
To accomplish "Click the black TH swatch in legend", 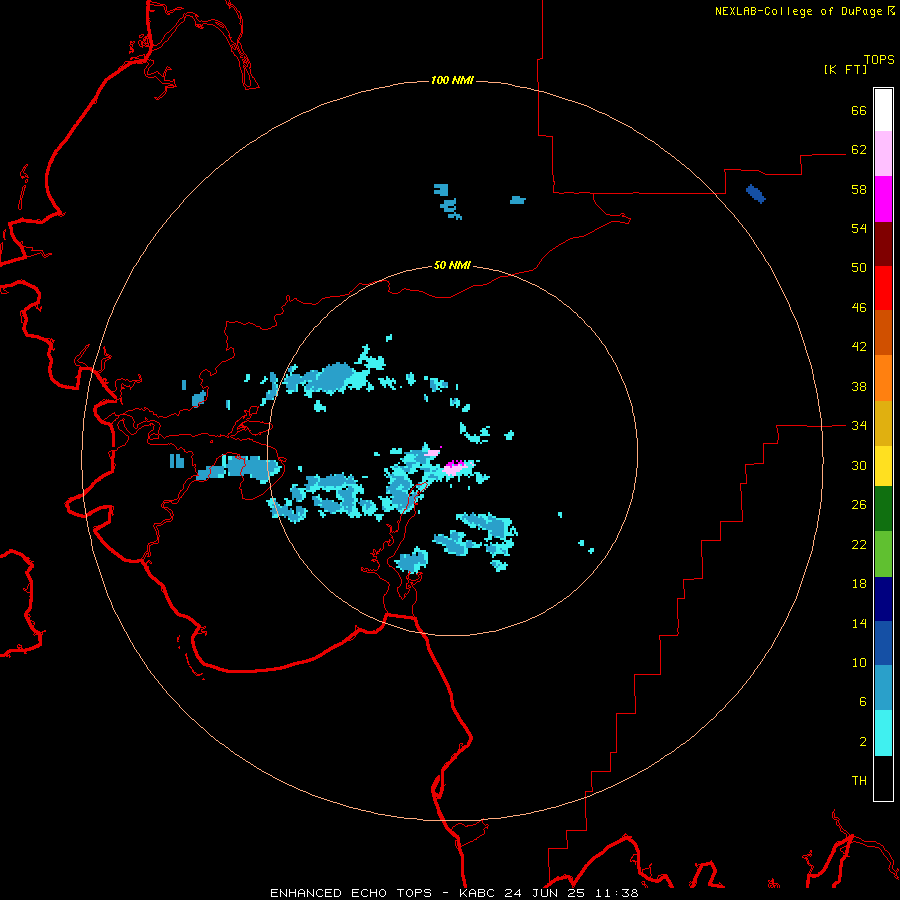I will tap(883, 778).
